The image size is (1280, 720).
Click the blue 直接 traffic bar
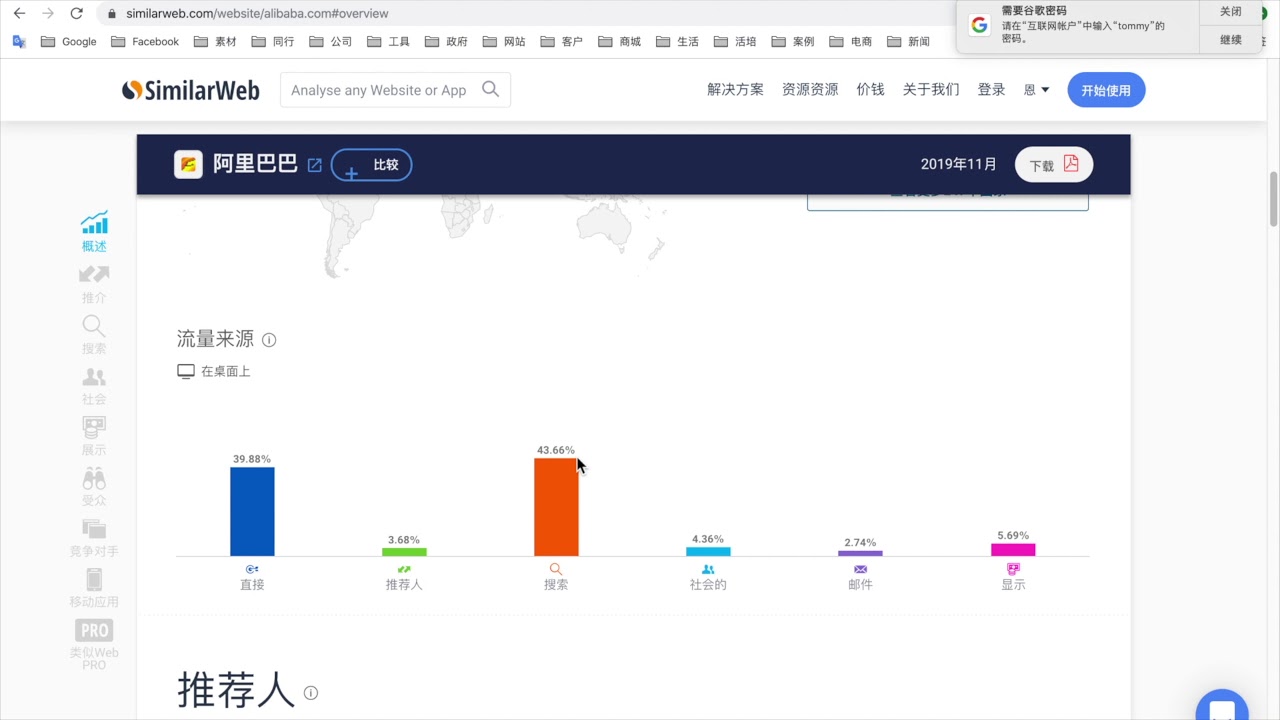[x=252, y=511]
